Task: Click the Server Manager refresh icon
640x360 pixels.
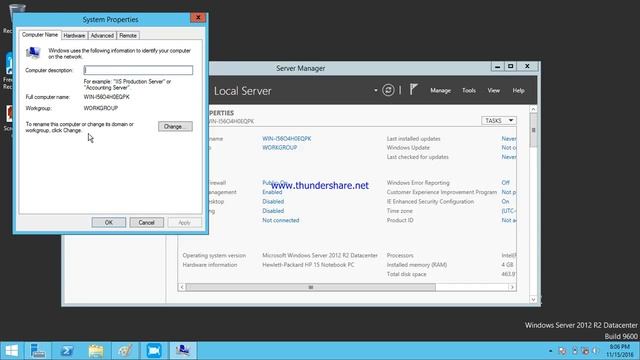Action: 388,90
